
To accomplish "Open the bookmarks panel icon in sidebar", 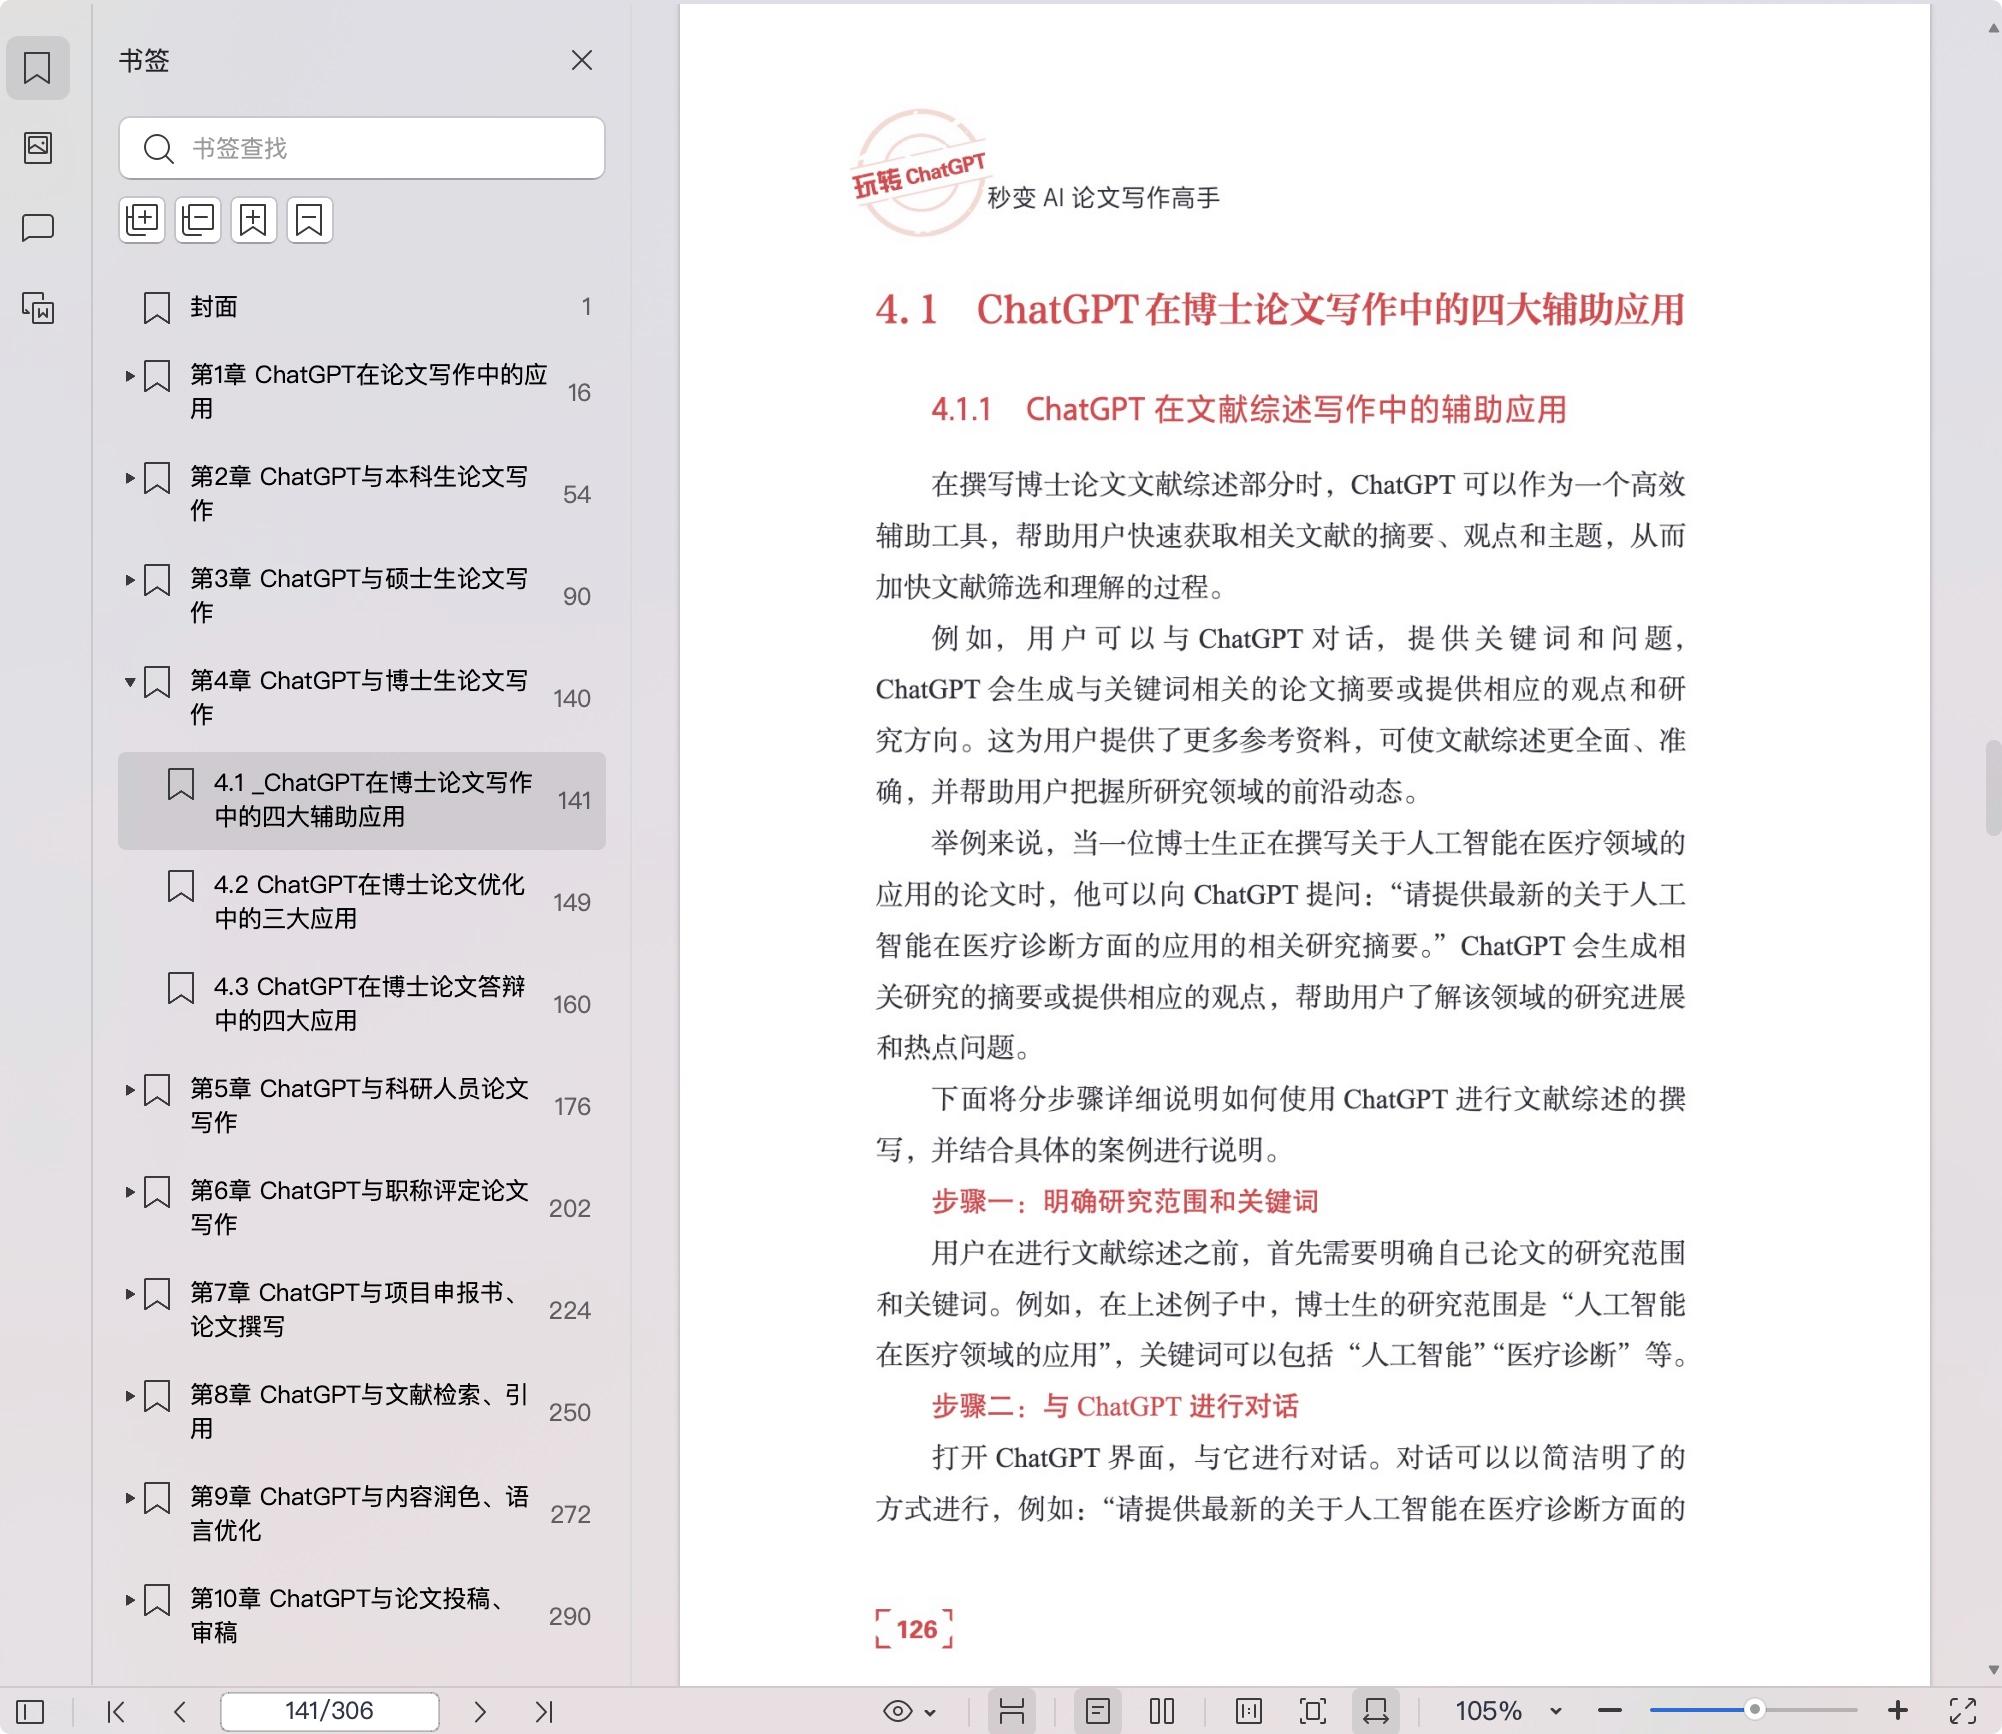I will 38,68.
